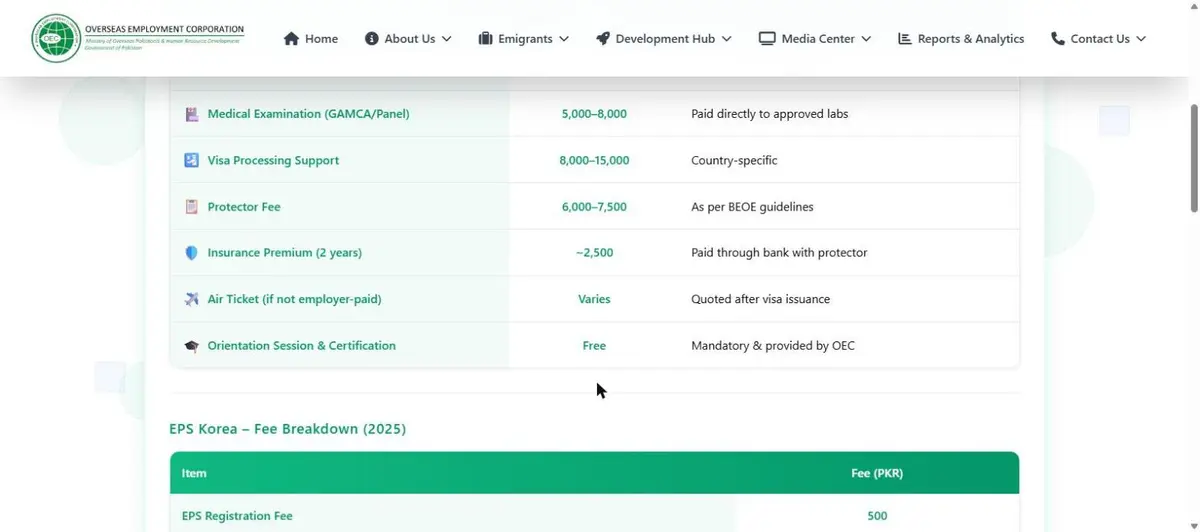Expand the Contact Us dropdown chevron
The width and height of the screenshot is (1200, 532).
pyautogui.click(x=1141, y=39)
